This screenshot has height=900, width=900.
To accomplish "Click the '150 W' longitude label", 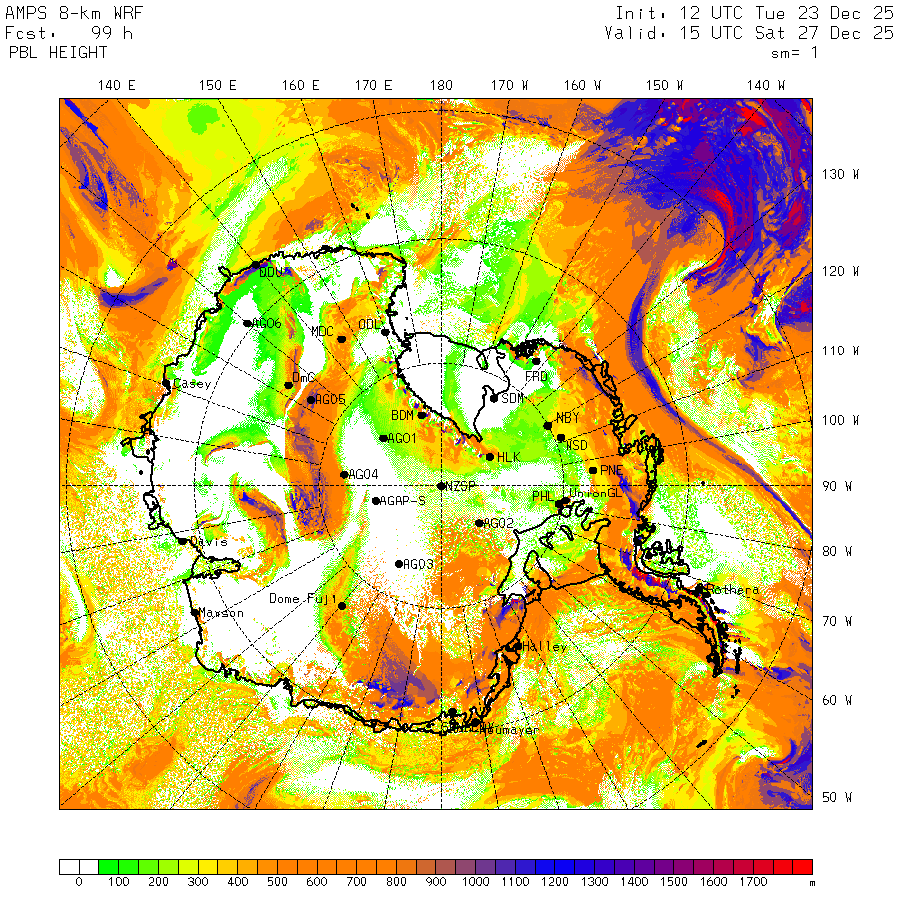I will pyautogui.click(x=665, y=86).
